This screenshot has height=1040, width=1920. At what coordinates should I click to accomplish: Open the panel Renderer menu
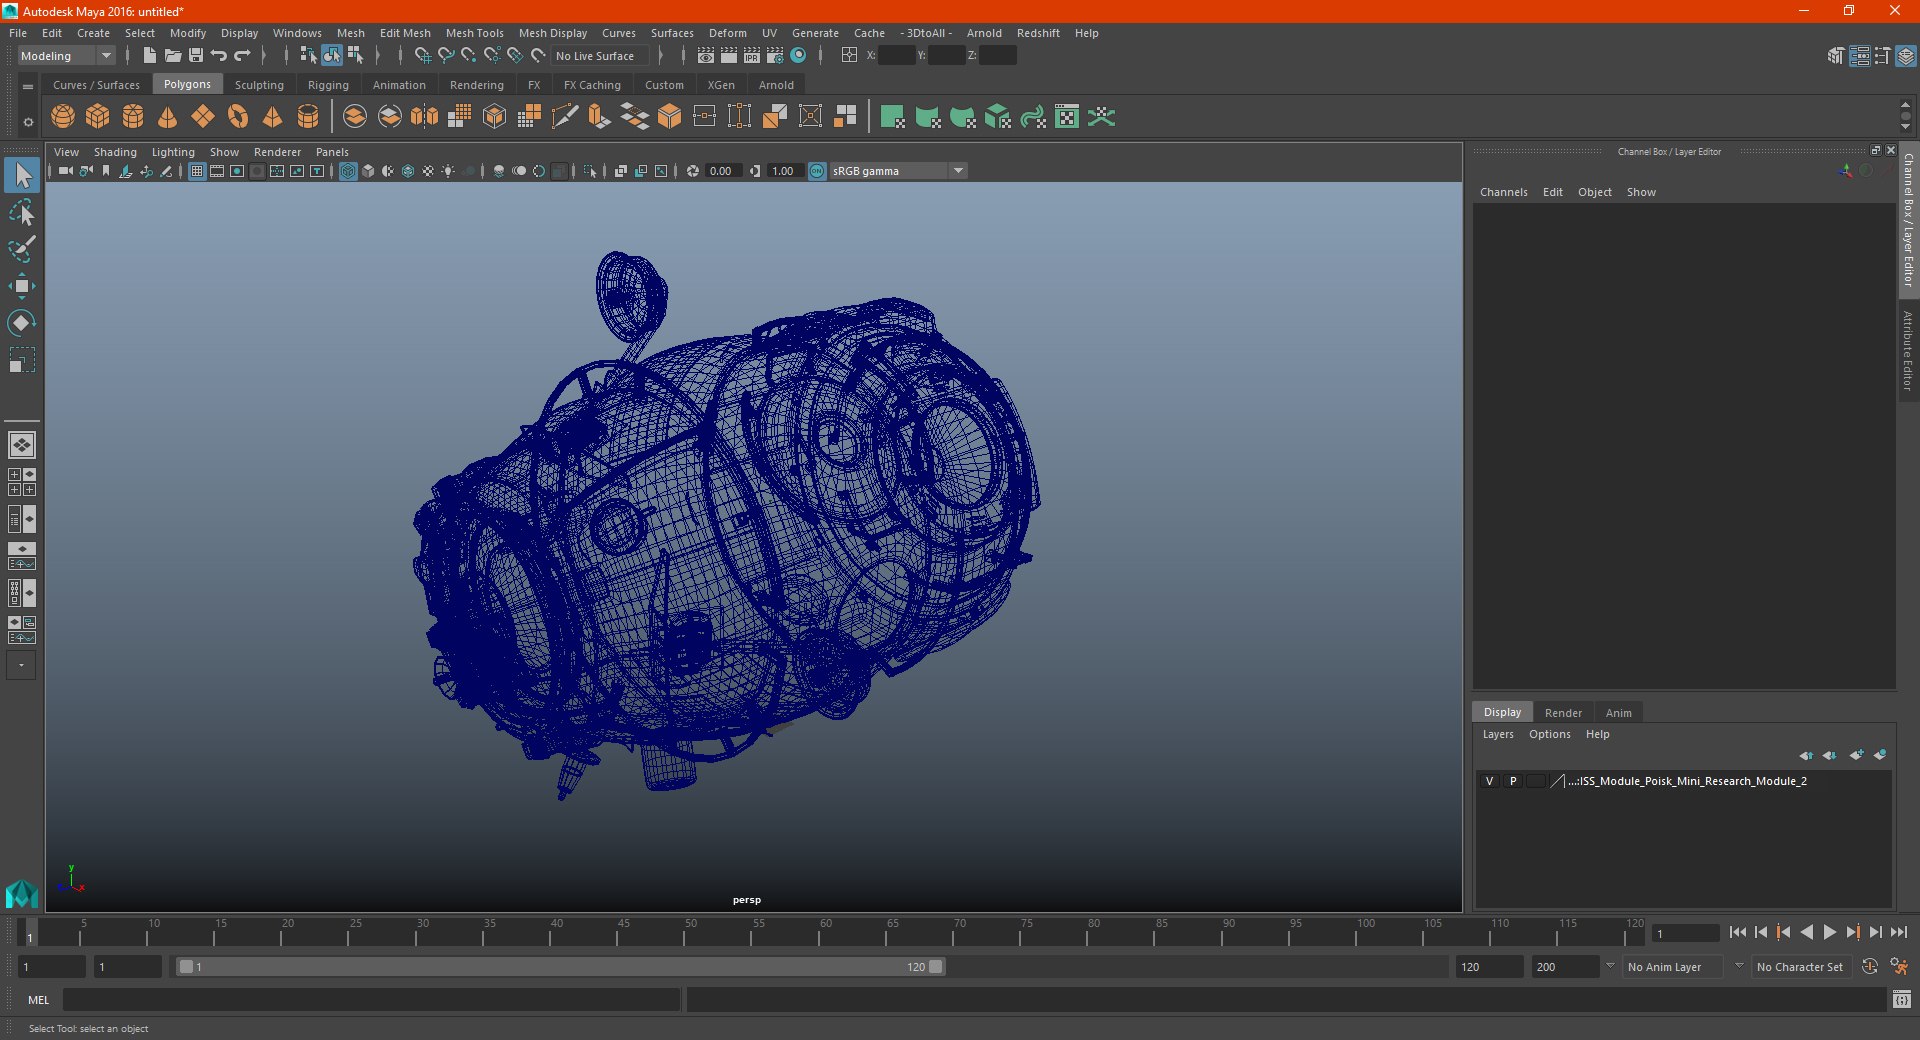[x=277, y=152]
